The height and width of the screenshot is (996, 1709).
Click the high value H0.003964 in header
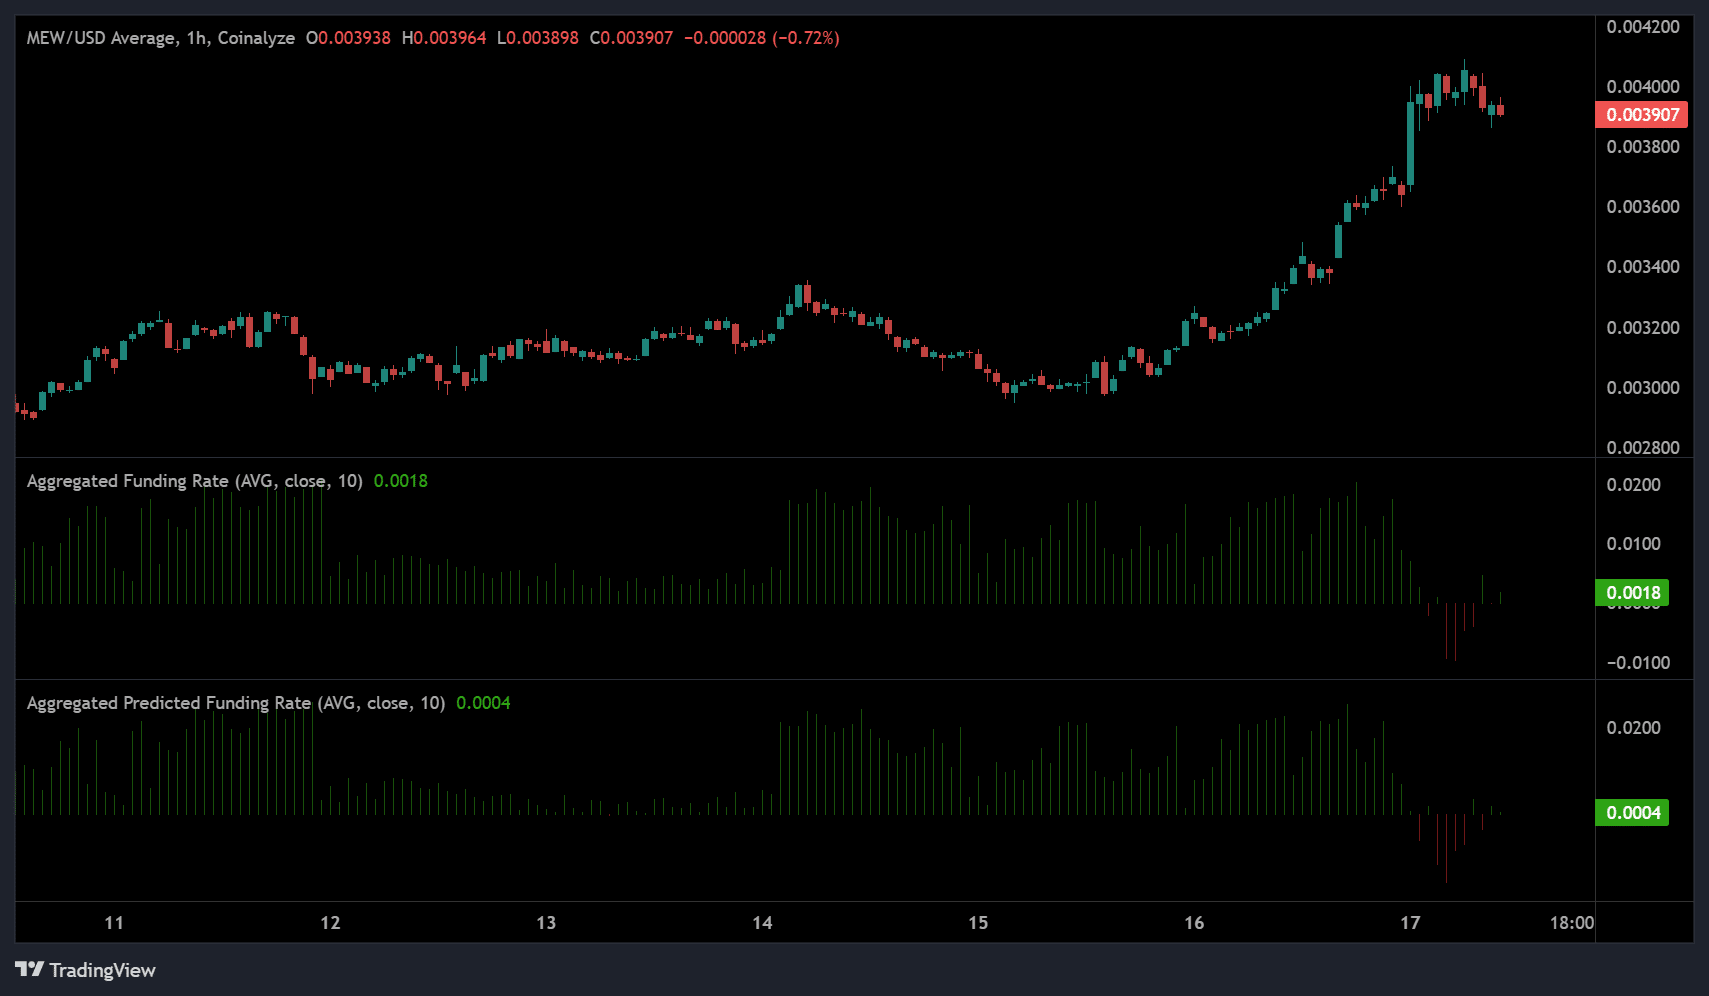tap(444, 38)
